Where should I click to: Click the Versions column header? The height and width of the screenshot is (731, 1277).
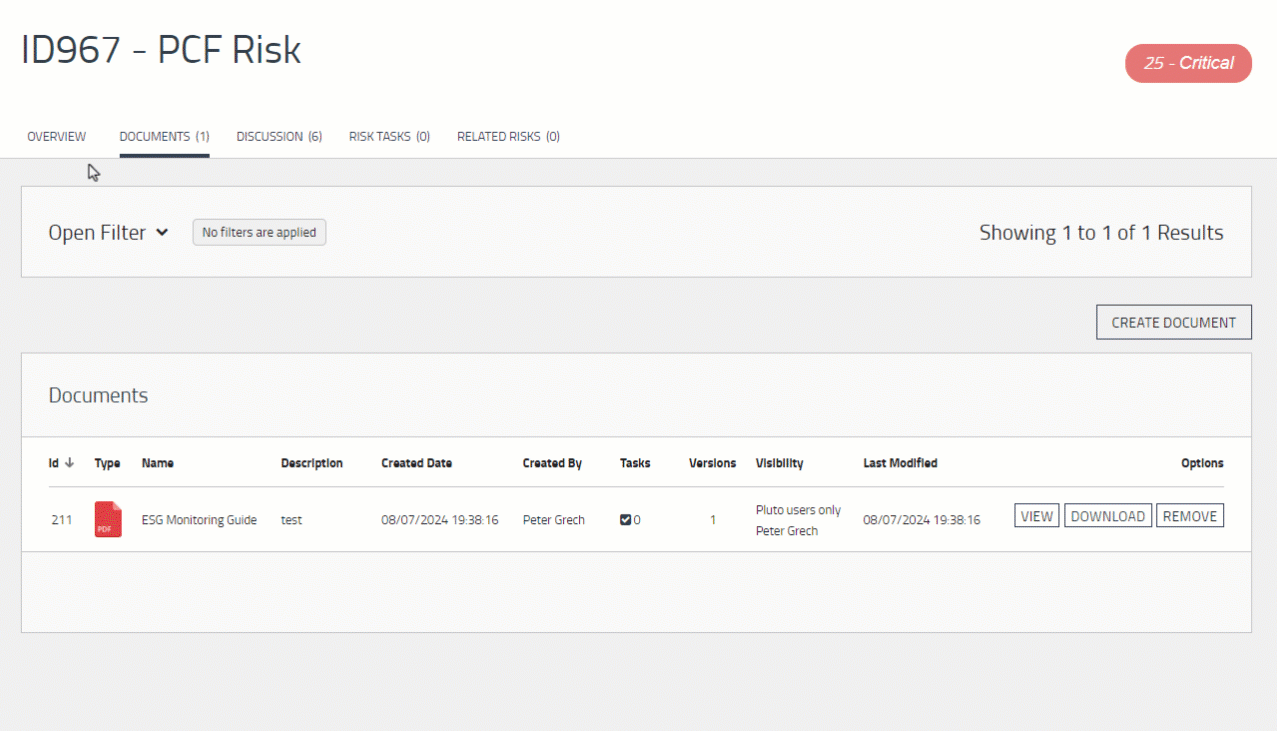click(713, 463)
